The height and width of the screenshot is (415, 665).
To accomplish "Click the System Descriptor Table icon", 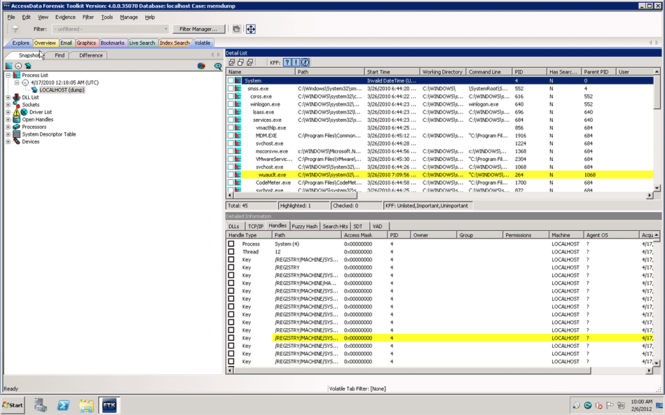I will pos(17,134).
